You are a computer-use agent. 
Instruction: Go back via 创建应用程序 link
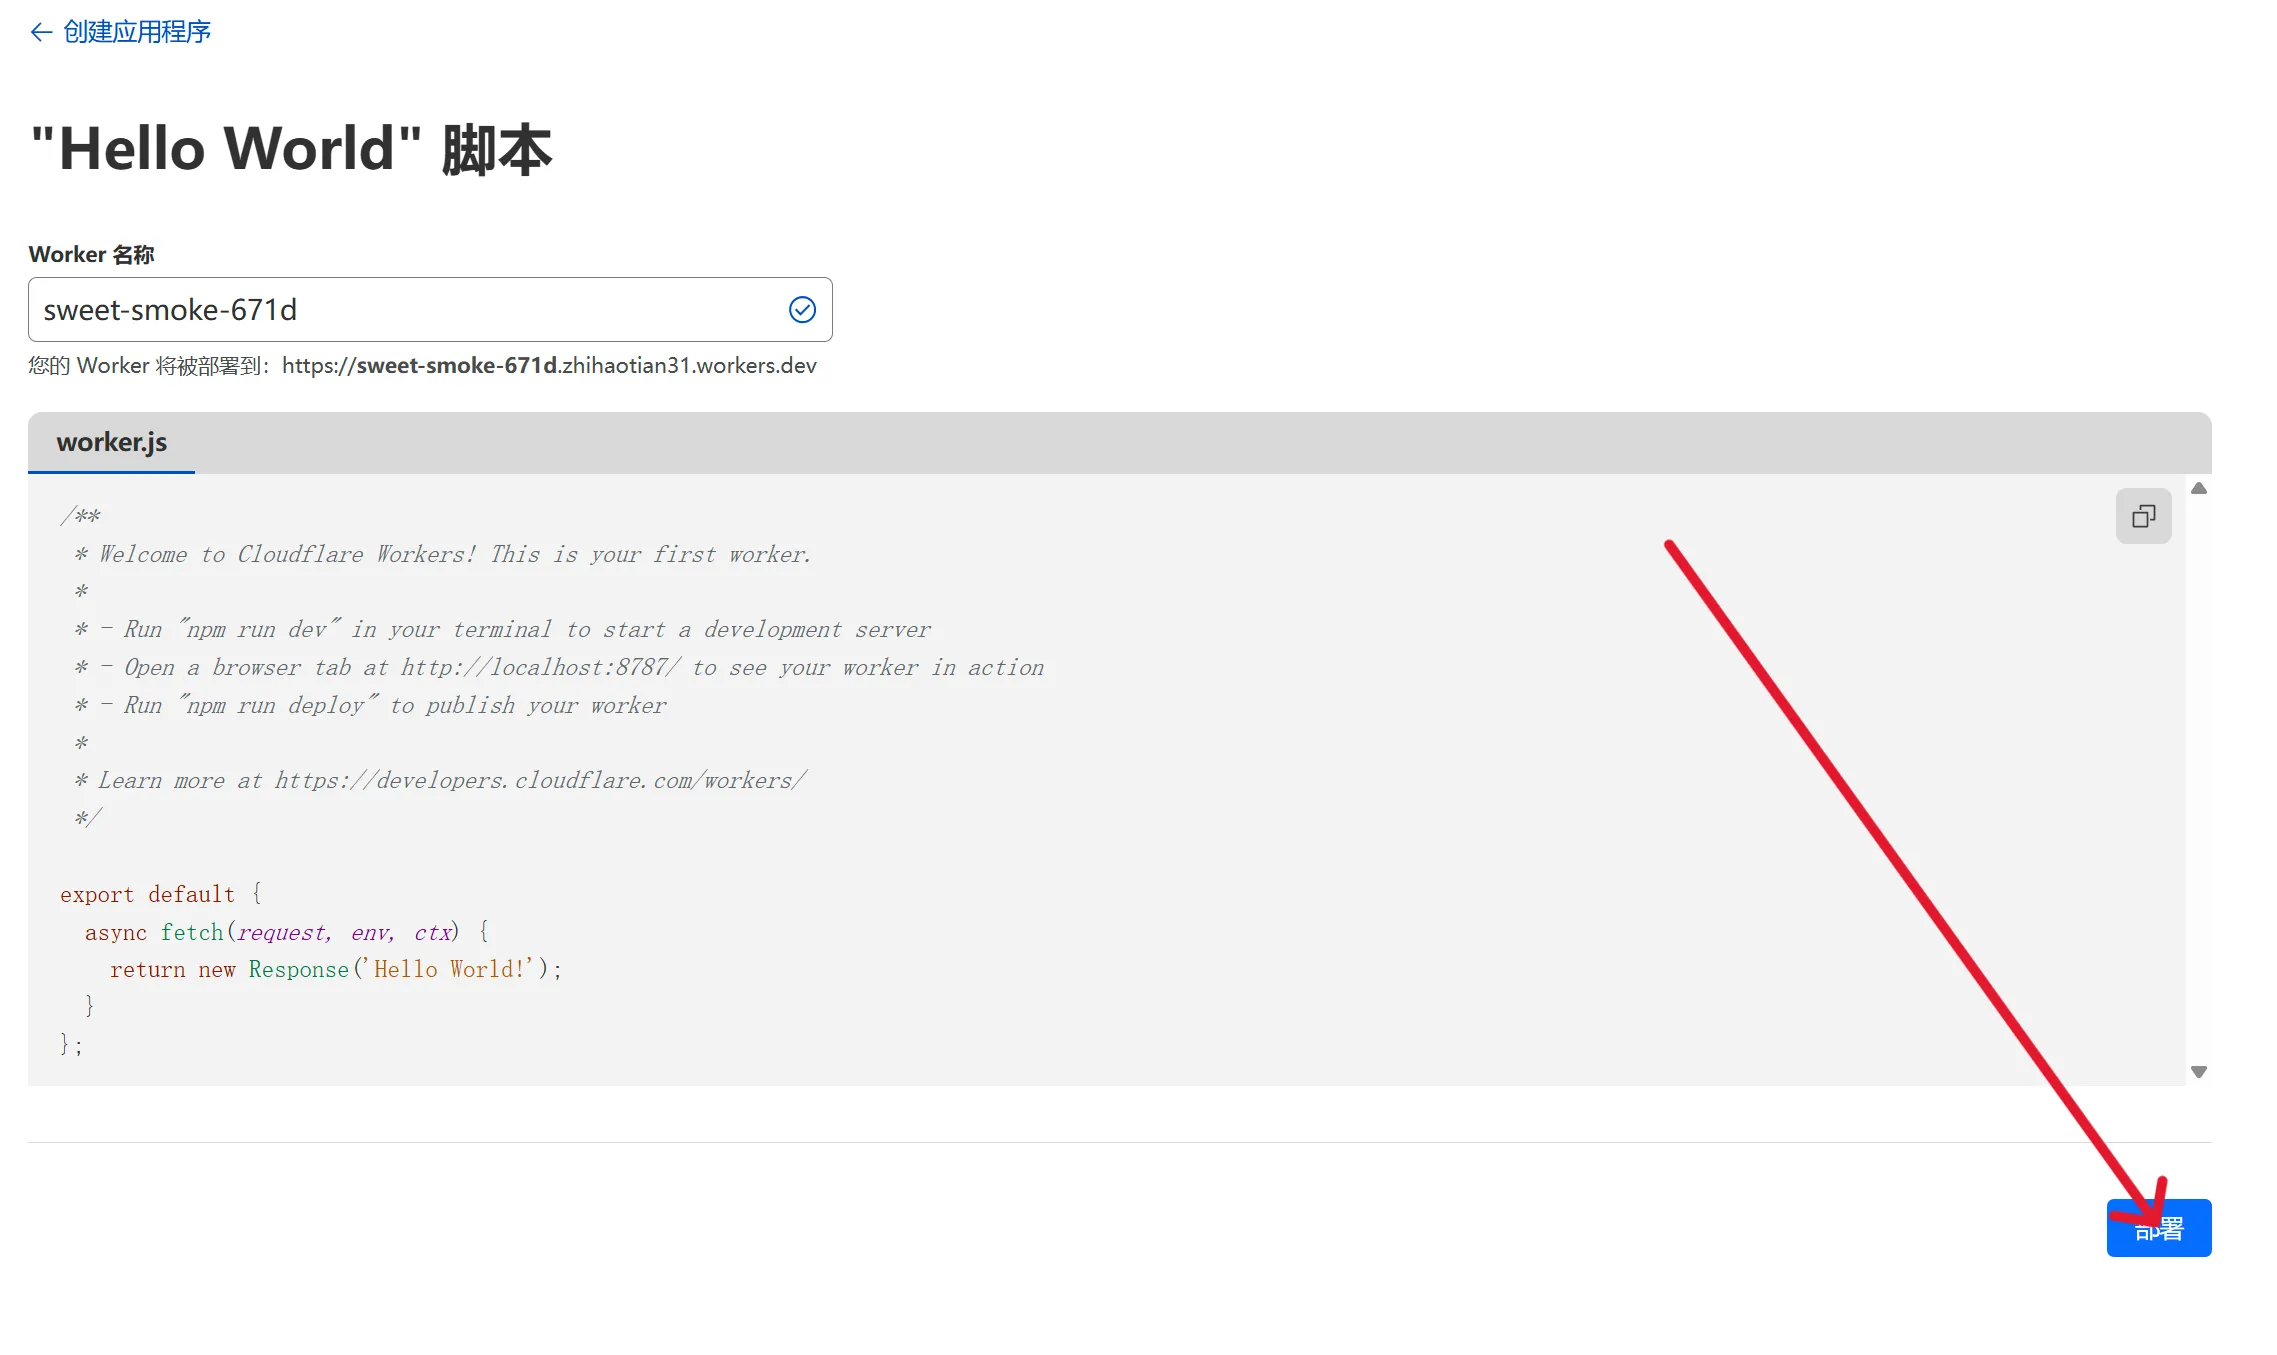[137, 32]
